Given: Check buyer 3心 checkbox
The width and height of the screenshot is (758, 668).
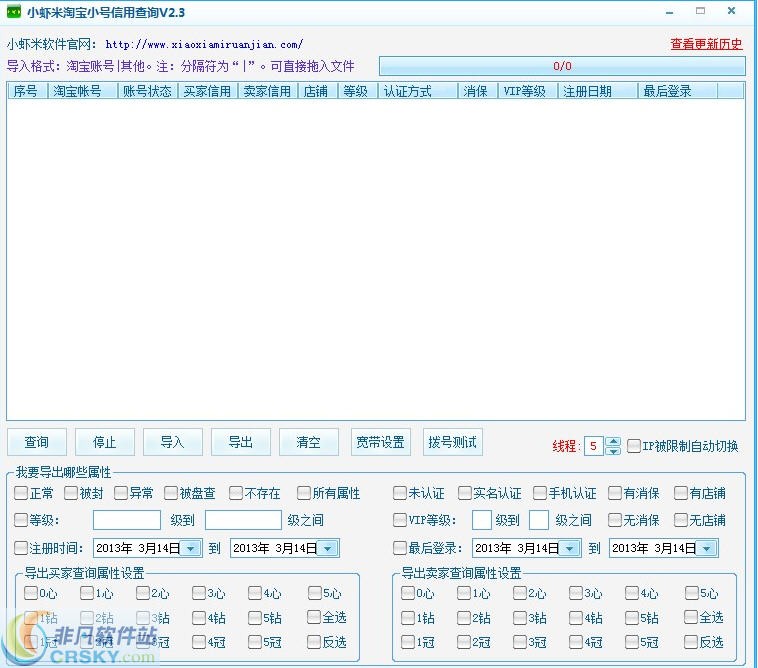Looking at the screenshot, I should [x=199, y=593].
